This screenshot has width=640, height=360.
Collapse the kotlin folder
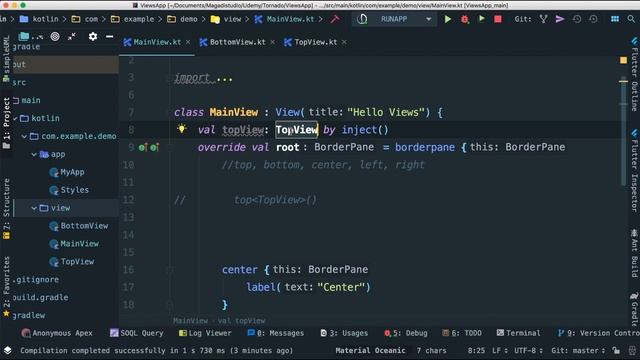16,118
